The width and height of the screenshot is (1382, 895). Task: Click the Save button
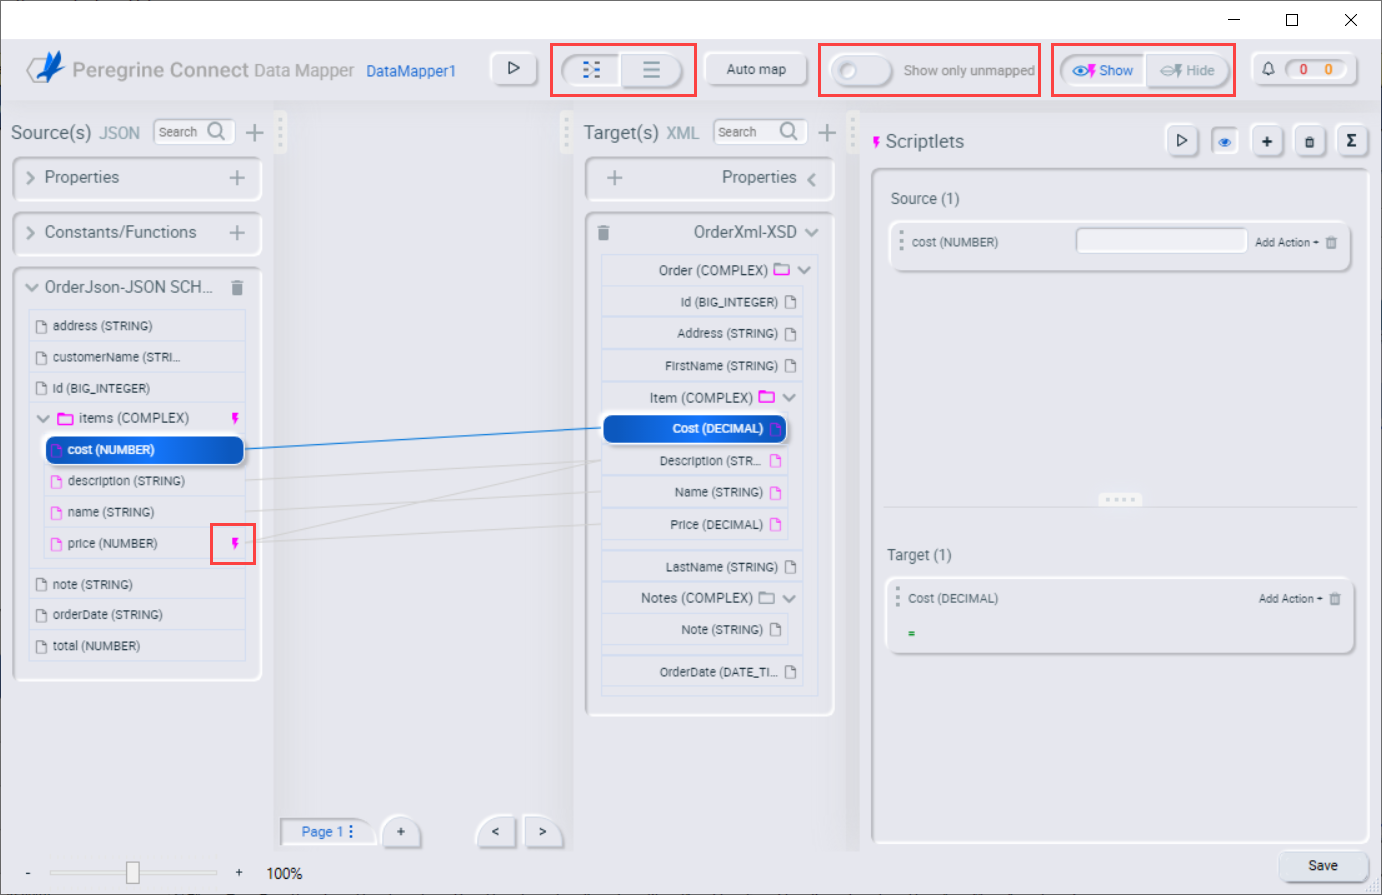pos(1323,866)
